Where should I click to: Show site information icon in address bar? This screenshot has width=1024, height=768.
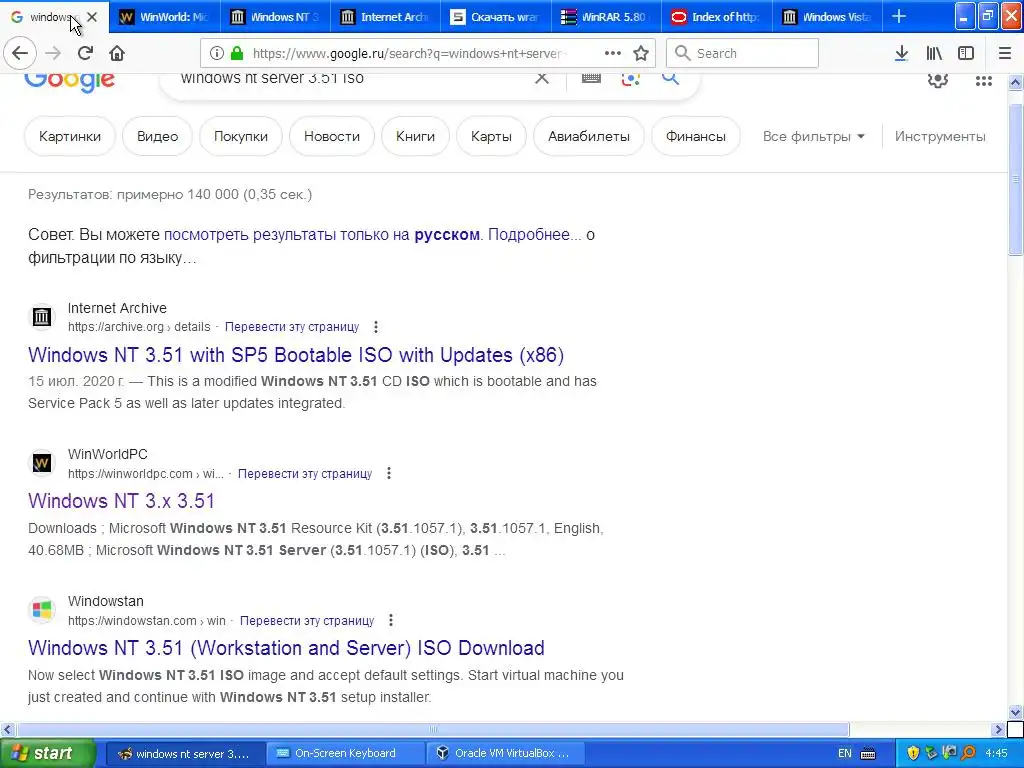point(217,54)
